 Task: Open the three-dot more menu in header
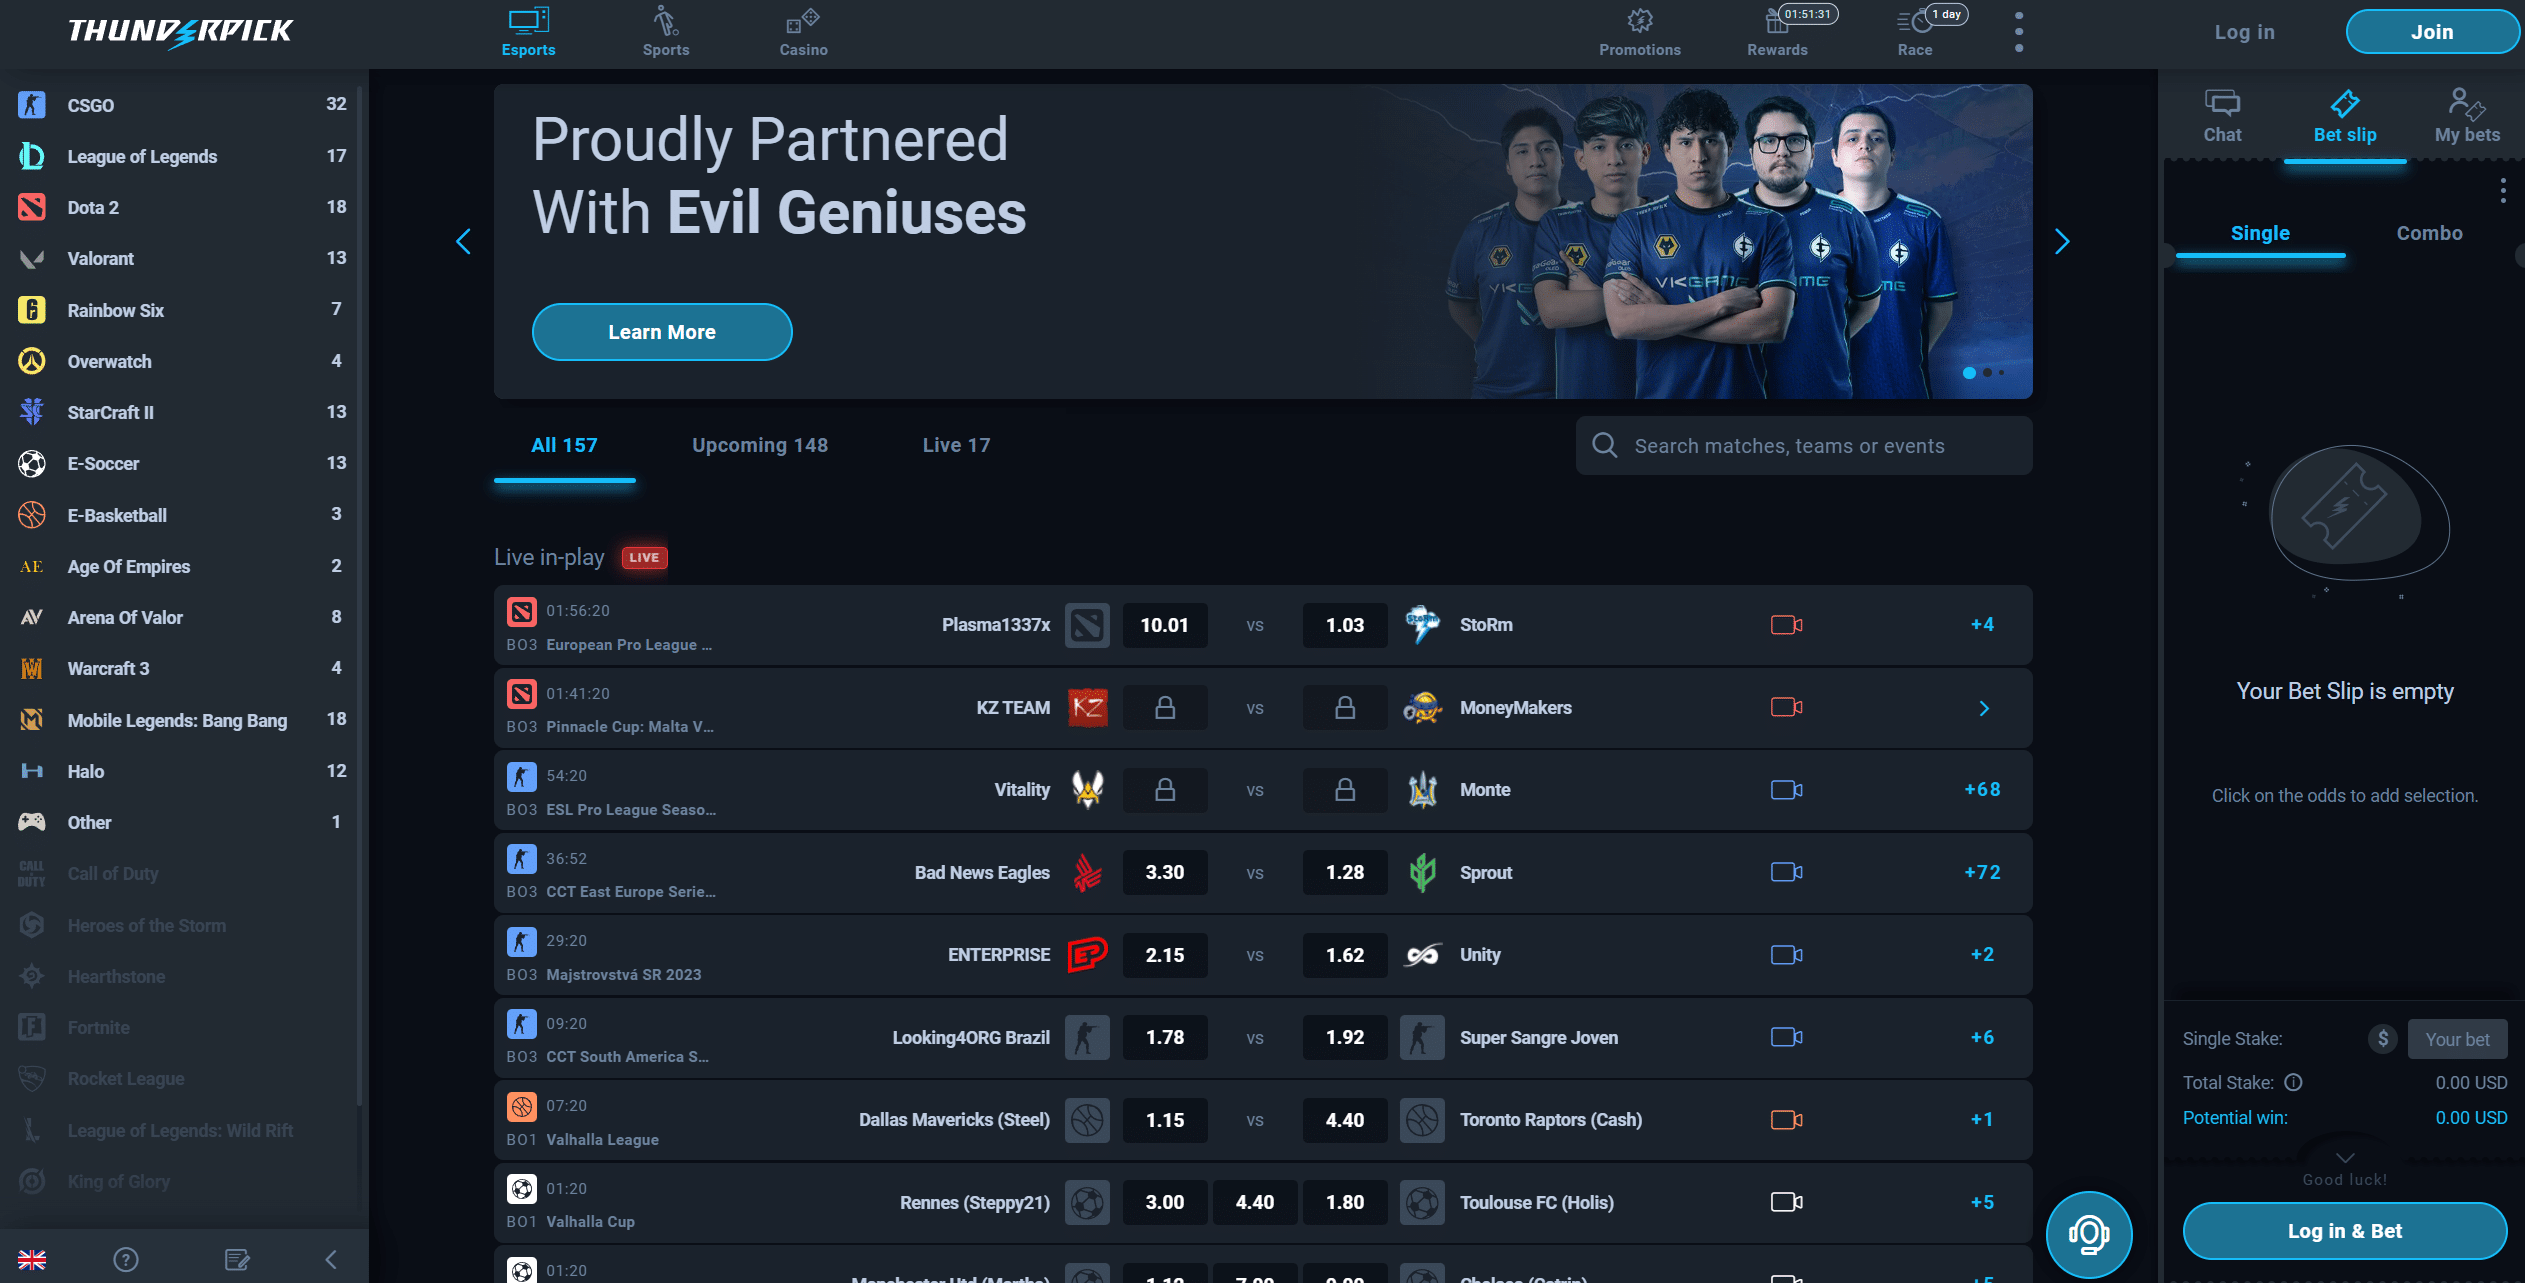tap(2019, 32)
